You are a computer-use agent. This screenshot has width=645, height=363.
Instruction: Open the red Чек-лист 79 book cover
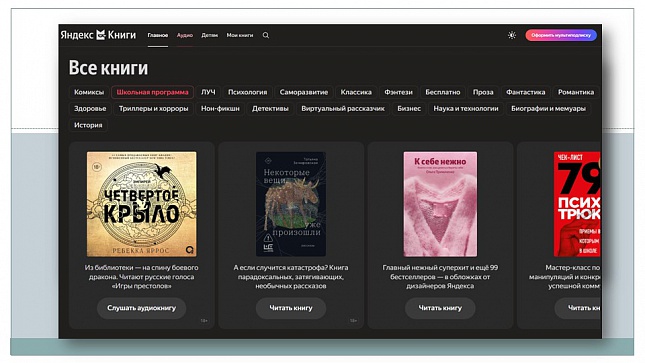point(577,204)
